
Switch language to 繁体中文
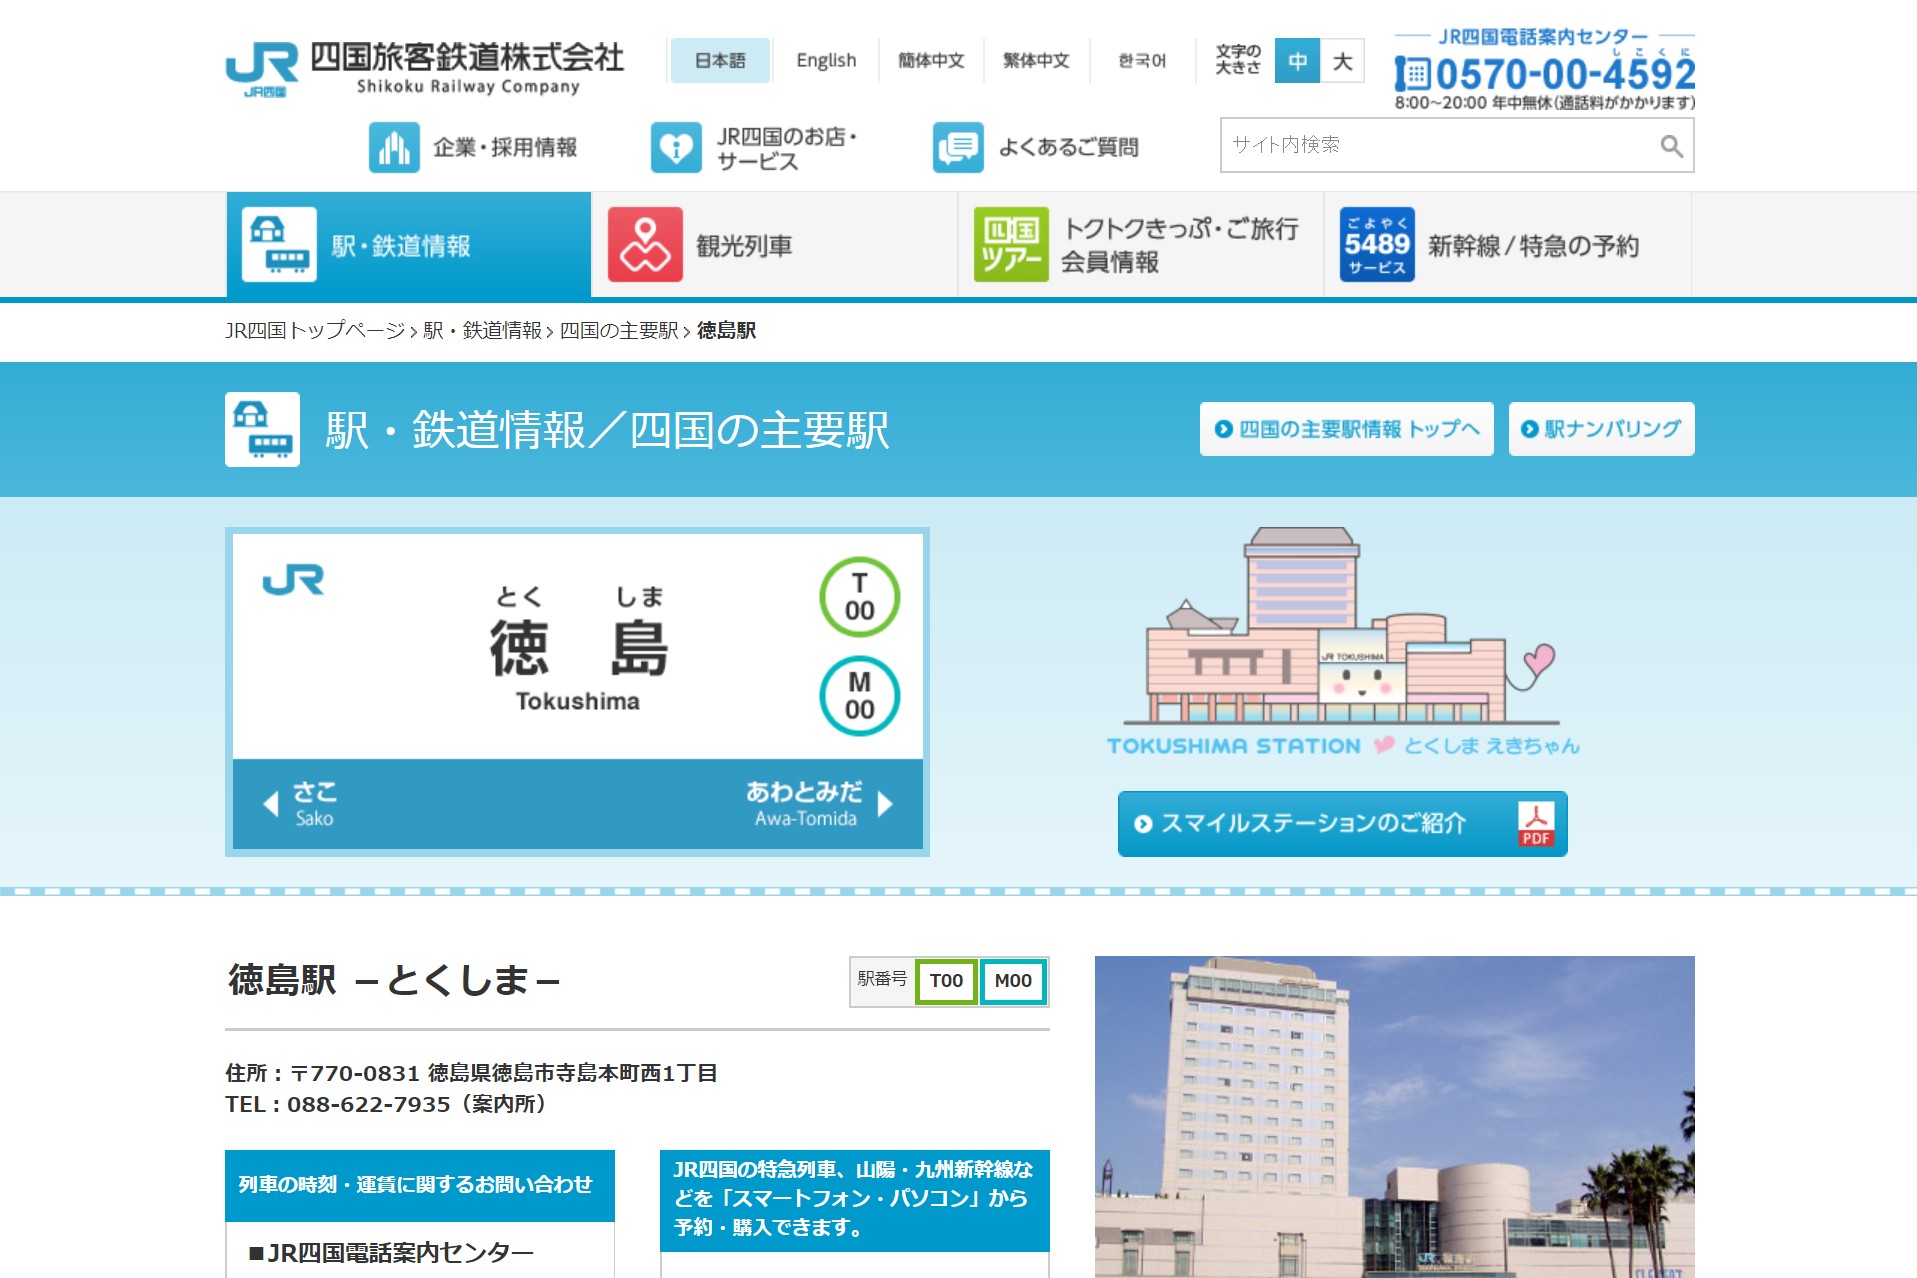pos(1036,61)
